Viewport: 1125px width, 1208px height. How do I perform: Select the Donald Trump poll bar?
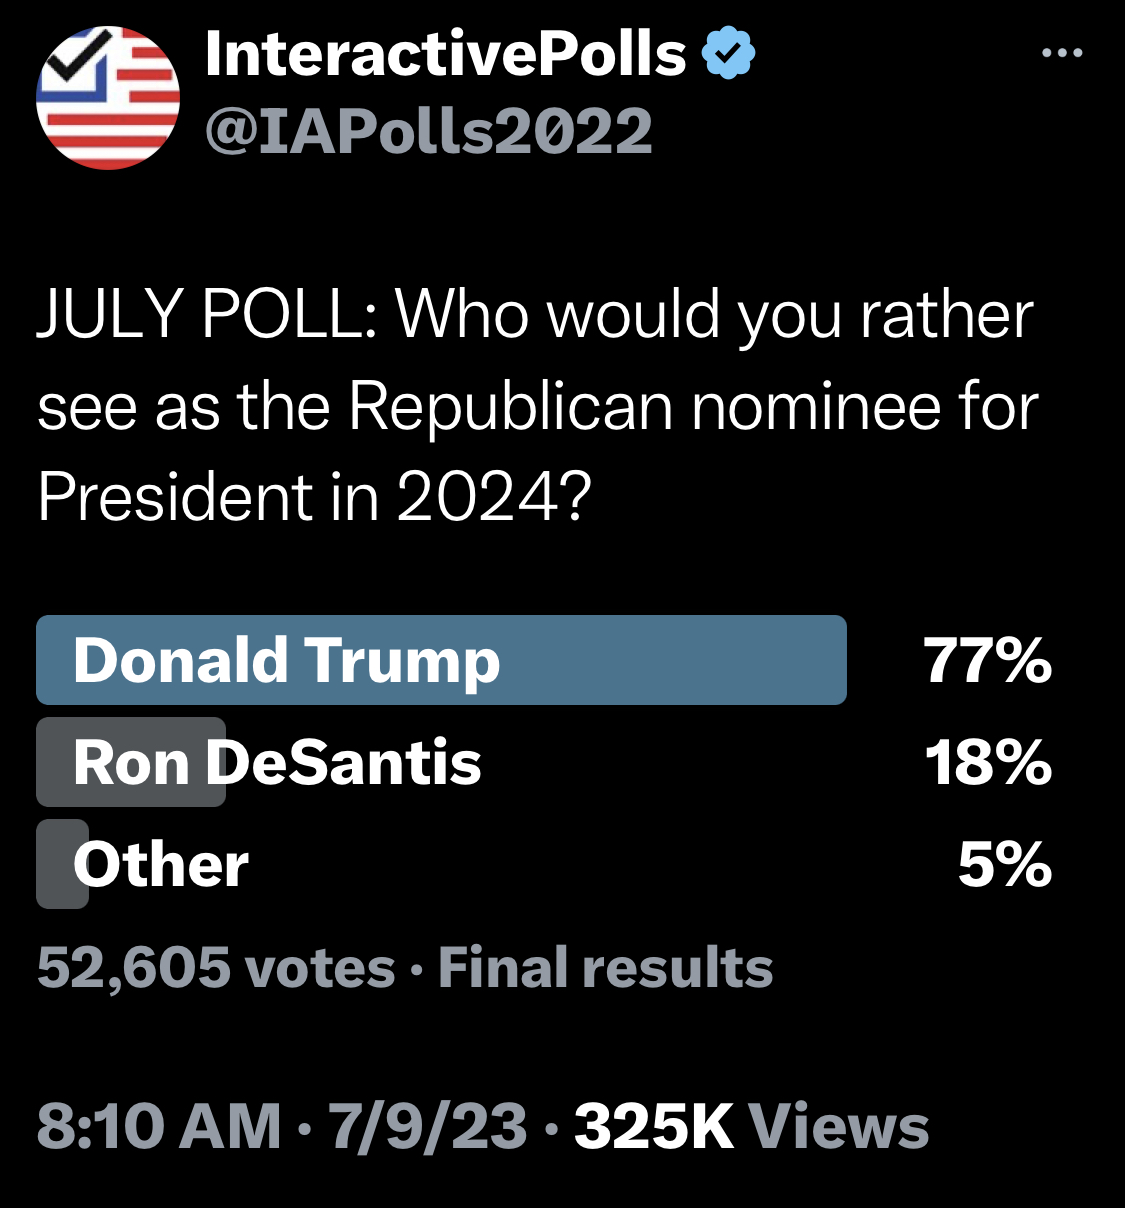(x=441, y=660)
